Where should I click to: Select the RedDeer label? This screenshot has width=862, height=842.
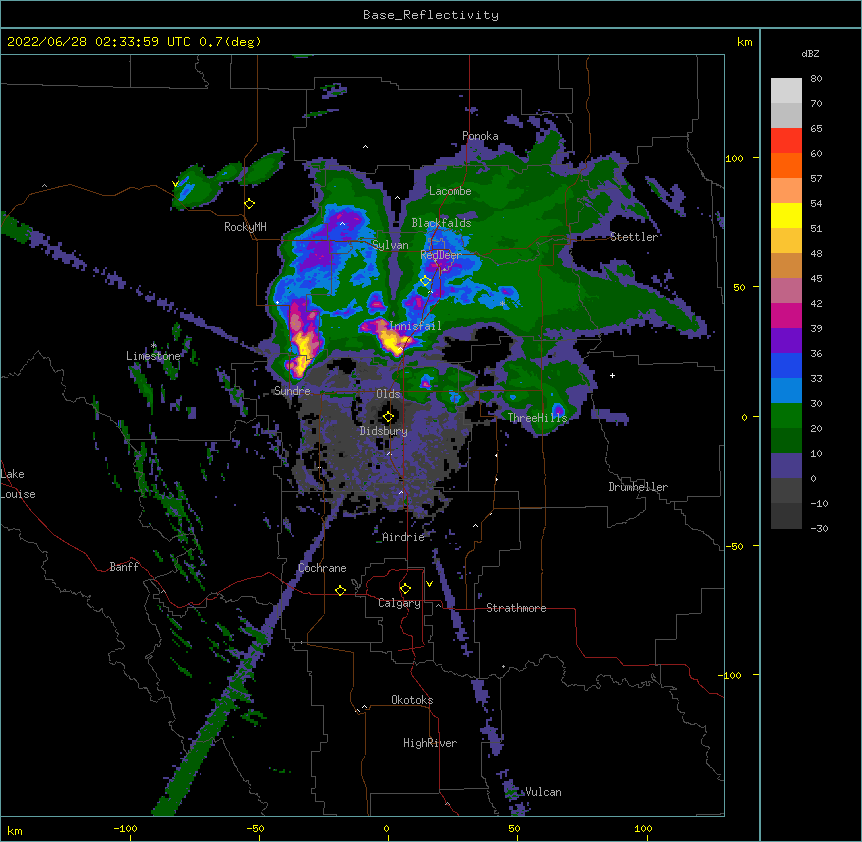(441, 255)
